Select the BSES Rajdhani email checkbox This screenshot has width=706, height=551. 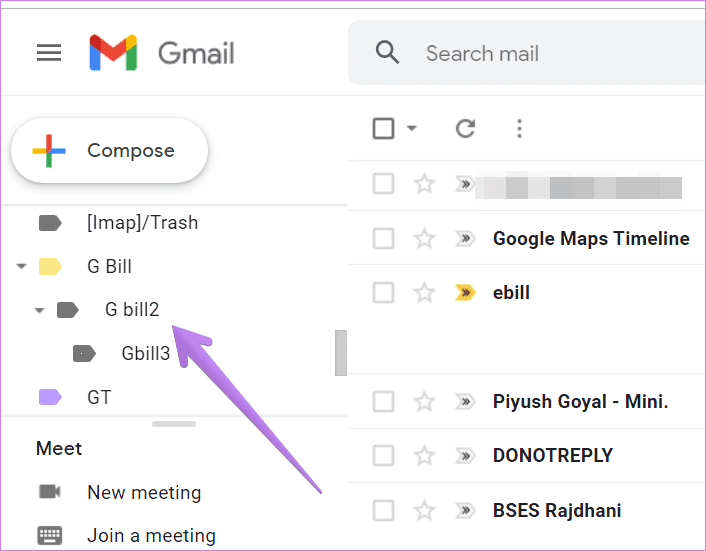(x=383, y=510)
